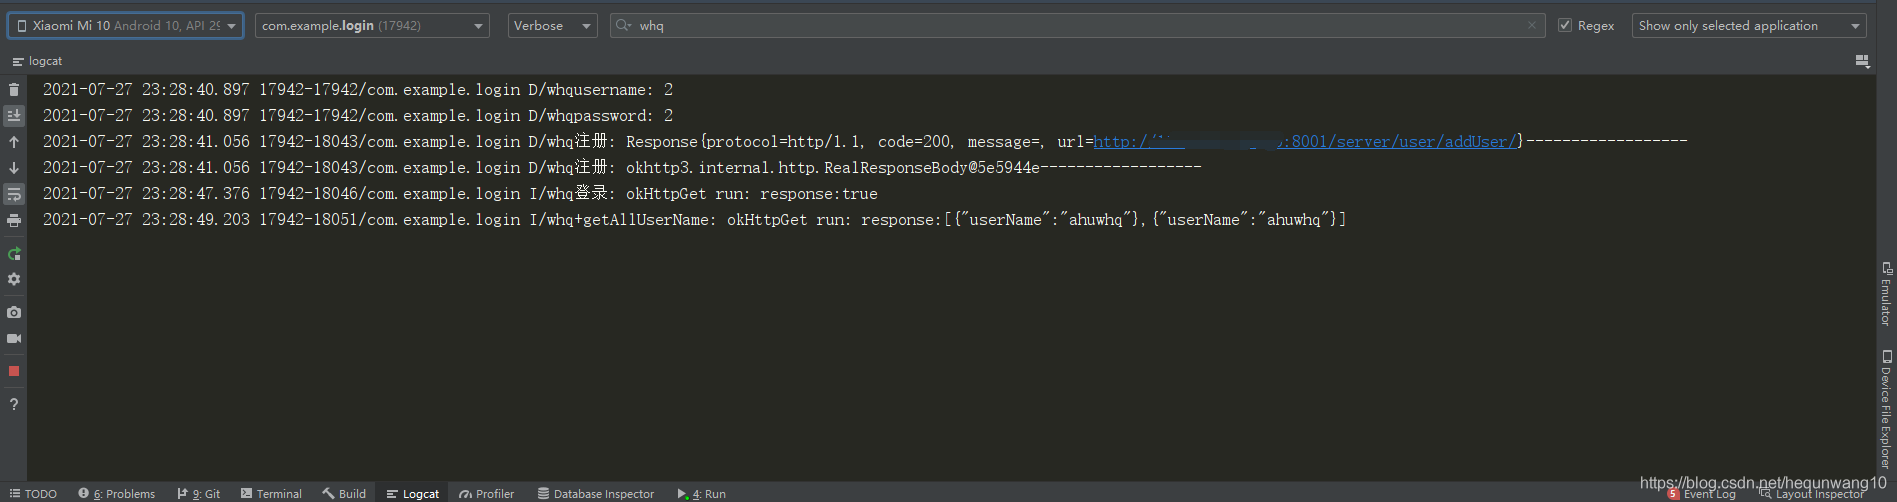Click the print icon in logcat sidebar
Screen dimensions: 1897x502
[x=14, y=220]
